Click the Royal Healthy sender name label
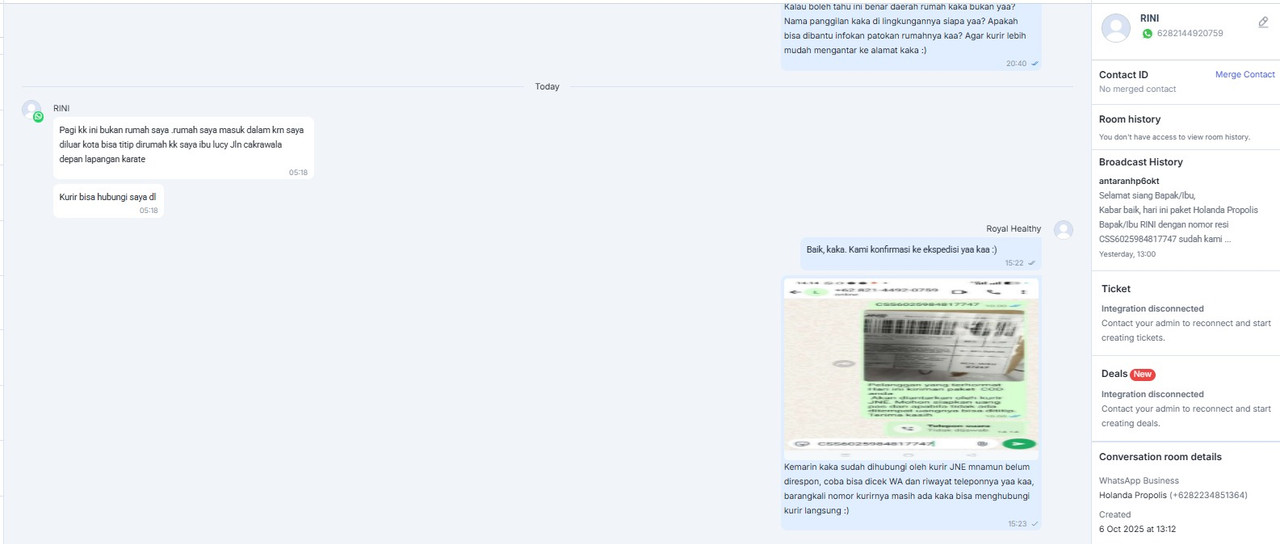 tap(1013, 229)
